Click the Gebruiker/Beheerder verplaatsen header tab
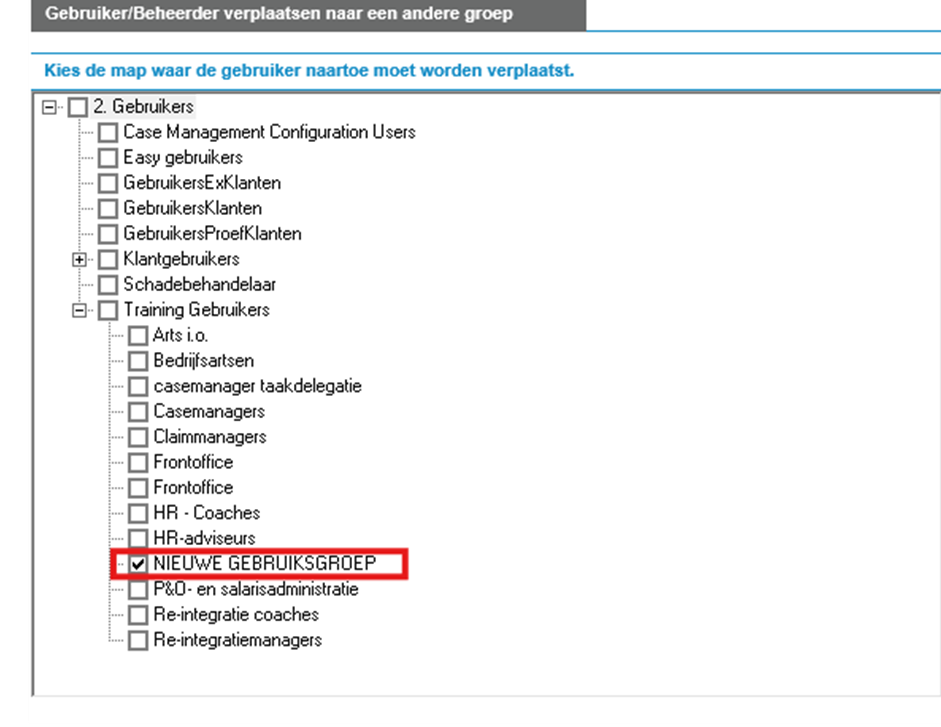The width and height of the screenshot is (941, 727). click(x=308, y=14)
